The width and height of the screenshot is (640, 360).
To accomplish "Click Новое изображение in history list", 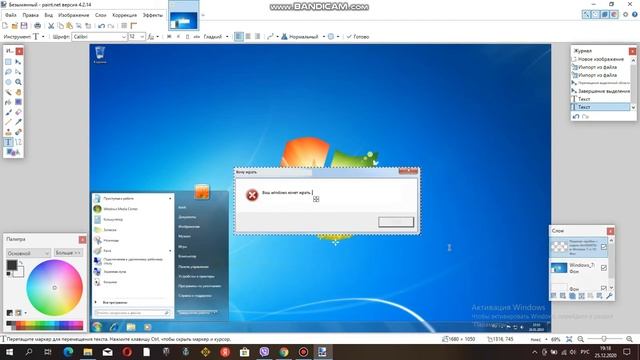I will tap(600, 59).
